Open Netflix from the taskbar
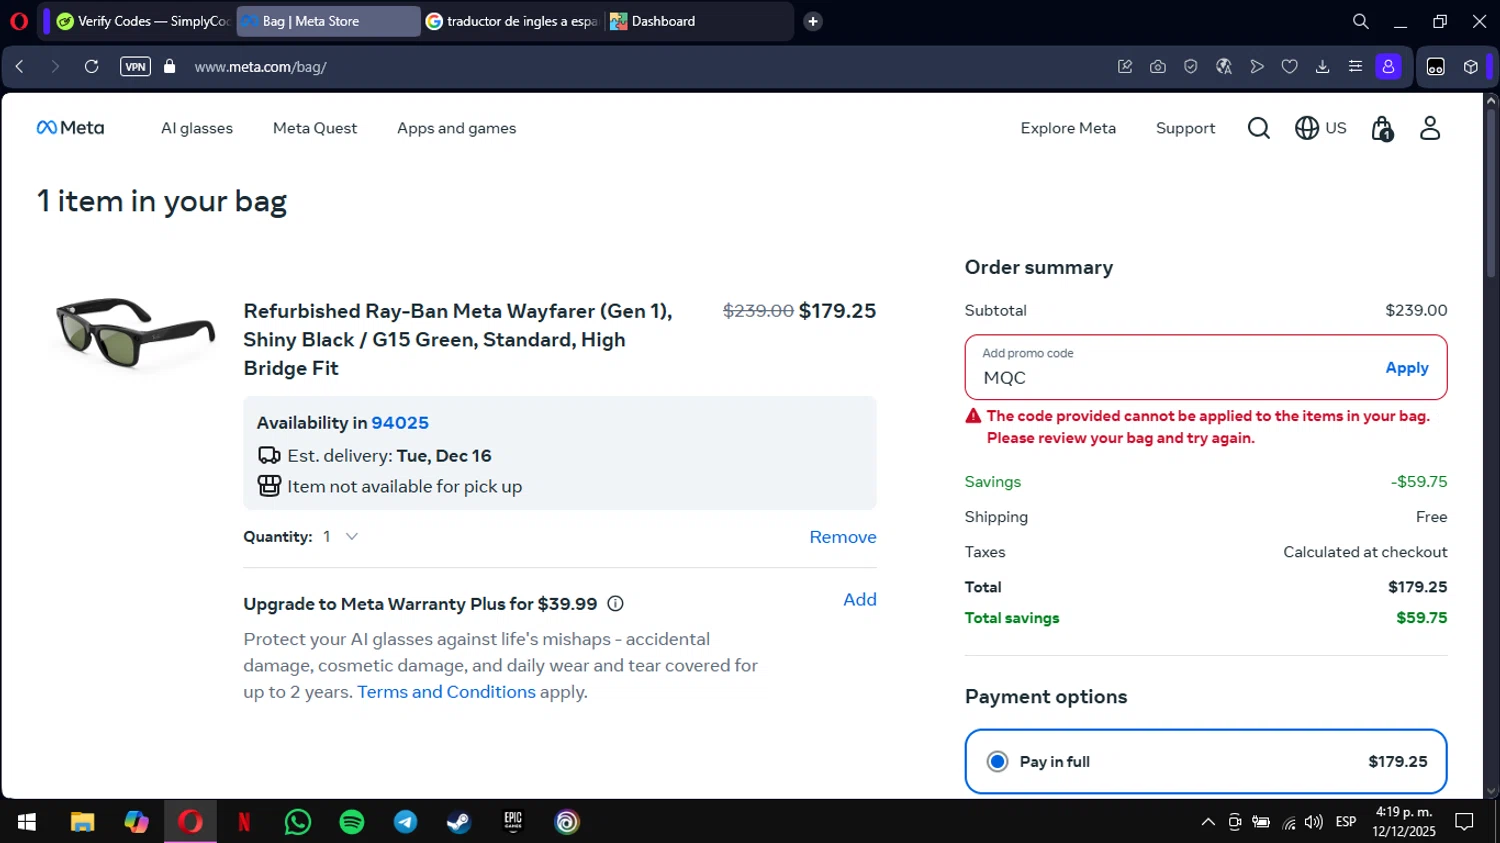Screen dimensions: 1500x843 (244, 822)
